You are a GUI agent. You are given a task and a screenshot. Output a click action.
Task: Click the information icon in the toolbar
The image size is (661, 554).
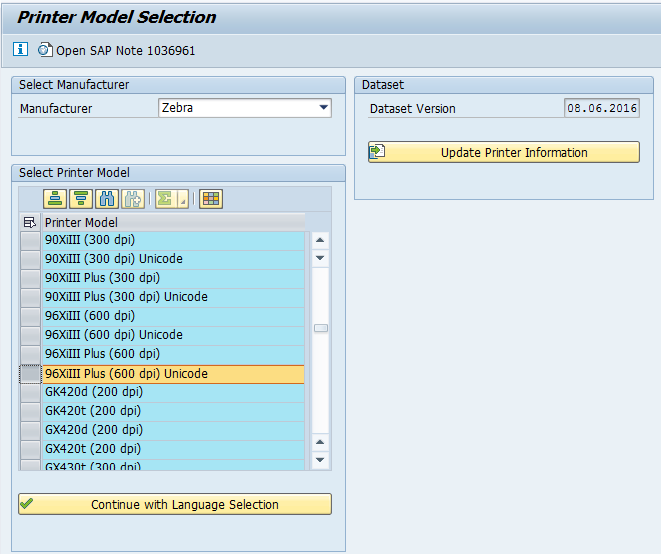coord(21,49)
